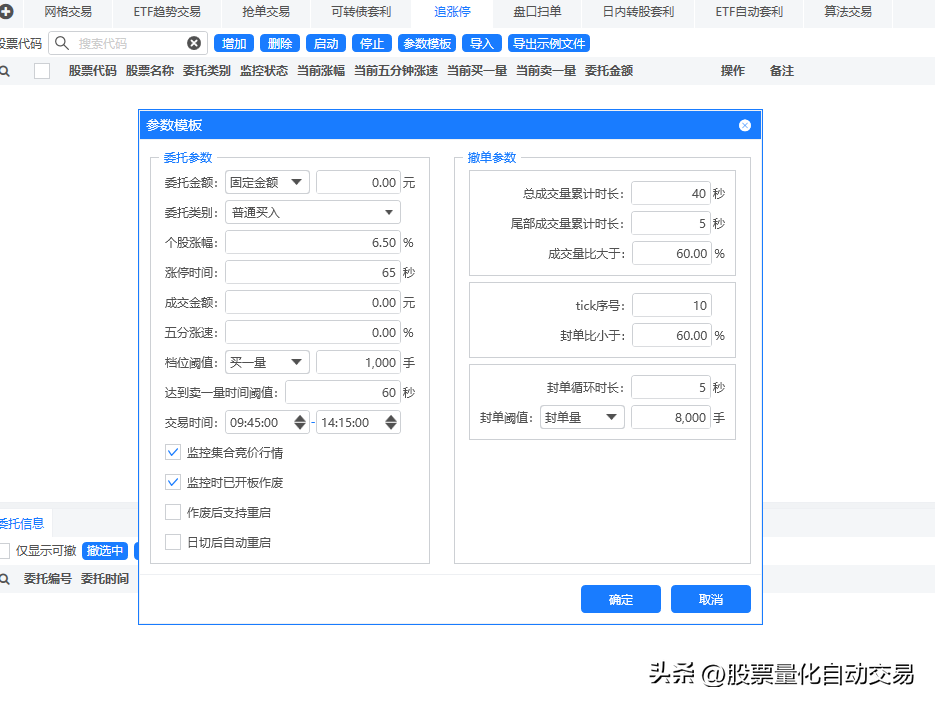Click the 增加 button
935x705 pixels.
[234, 44]
